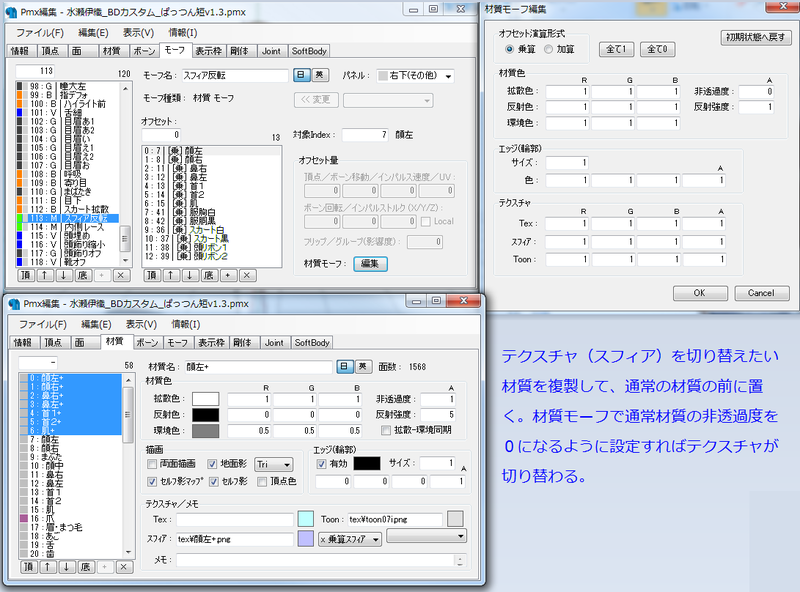Move the selected material down with the ↓ arrow

pos(66,566)
